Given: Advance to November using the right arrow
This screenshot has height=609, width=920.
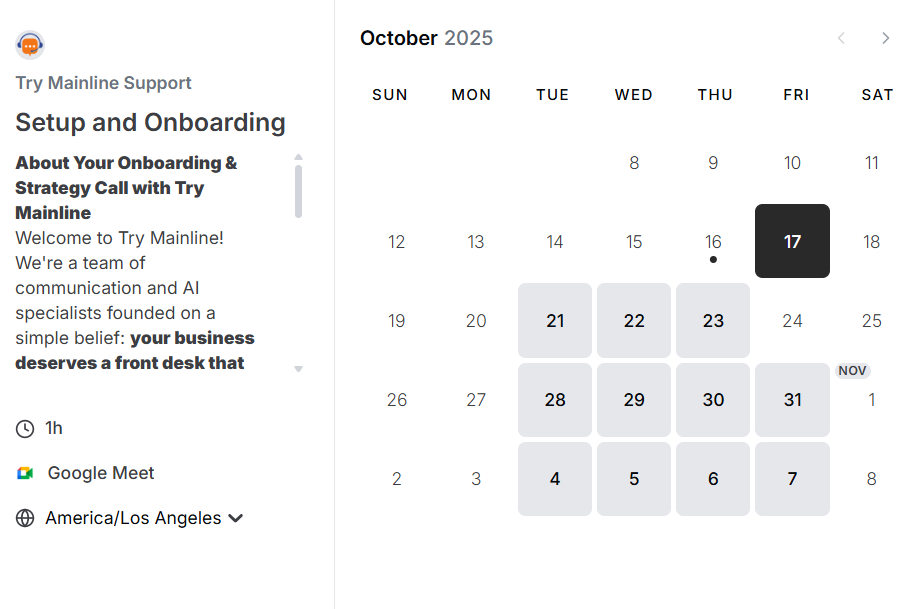Looking at the screenshot, I should tap(885, 38).
